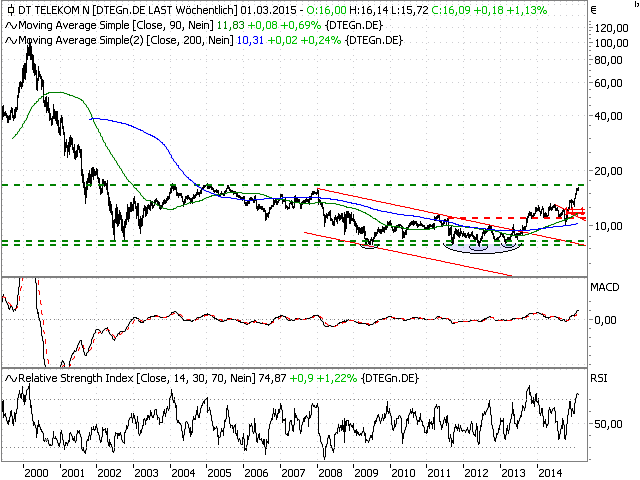Image resolution: width=640 pixels, height=480 pixels.
Task: Click the line icon beside Relative Strength Index
Action: click(x=11, y=379)
